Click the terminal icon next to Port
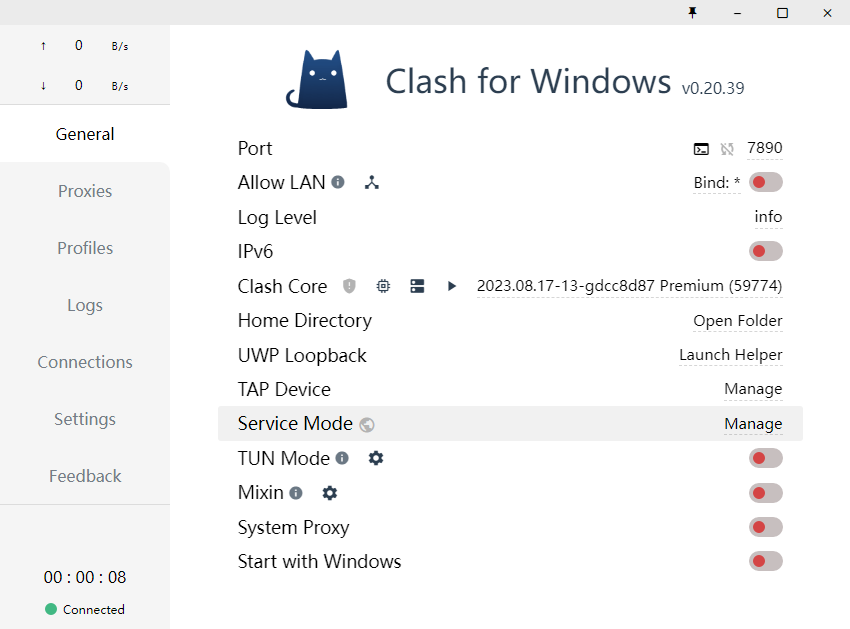 pyautogui.click(x=701, y=149)
